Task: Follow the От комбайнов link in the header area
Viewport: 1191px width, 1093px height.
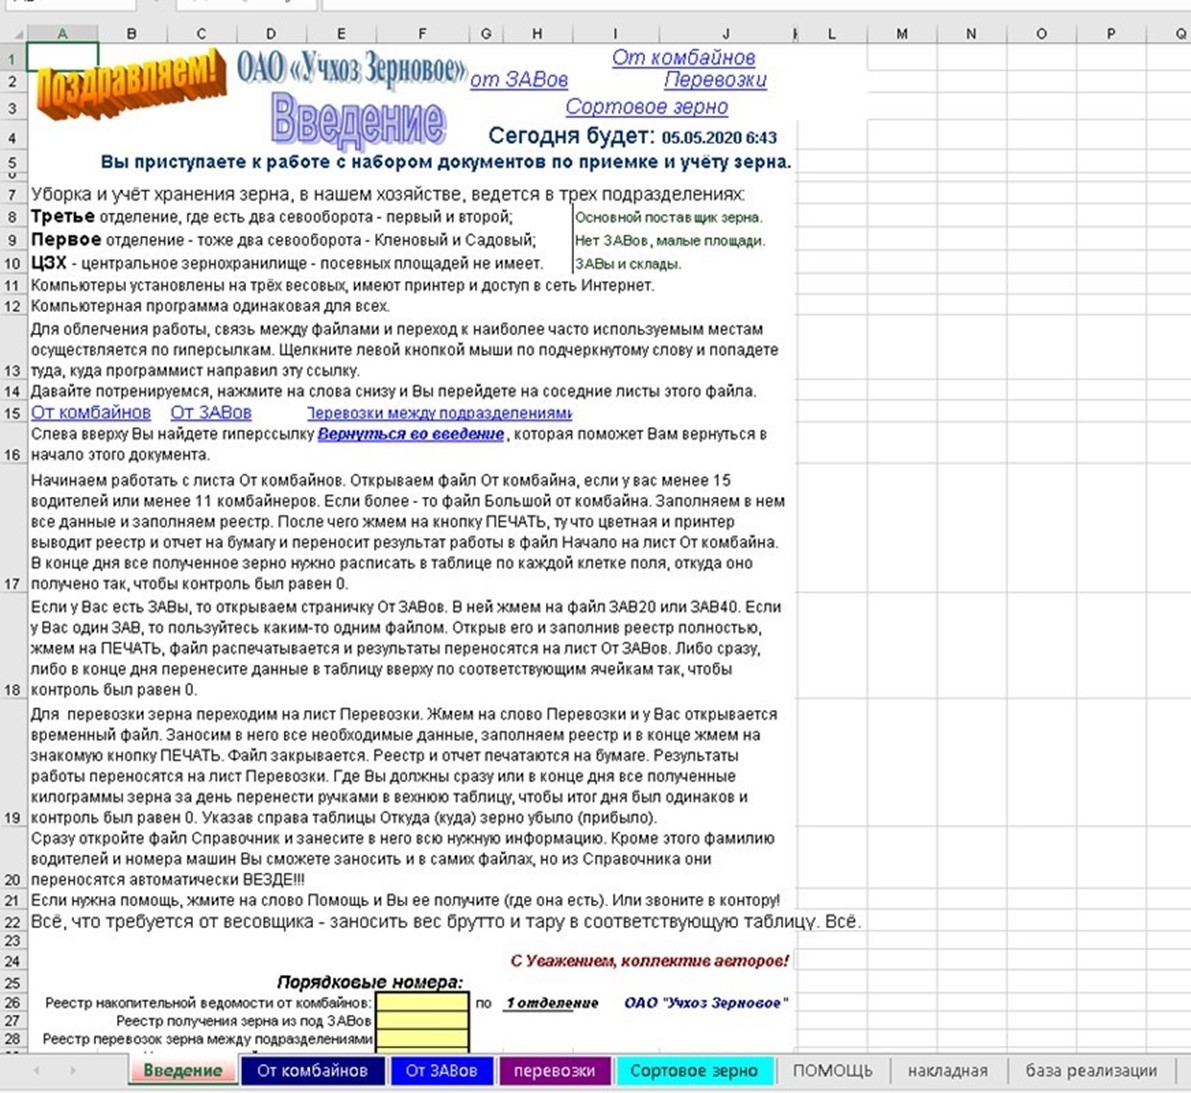Action: click(684, 58)
